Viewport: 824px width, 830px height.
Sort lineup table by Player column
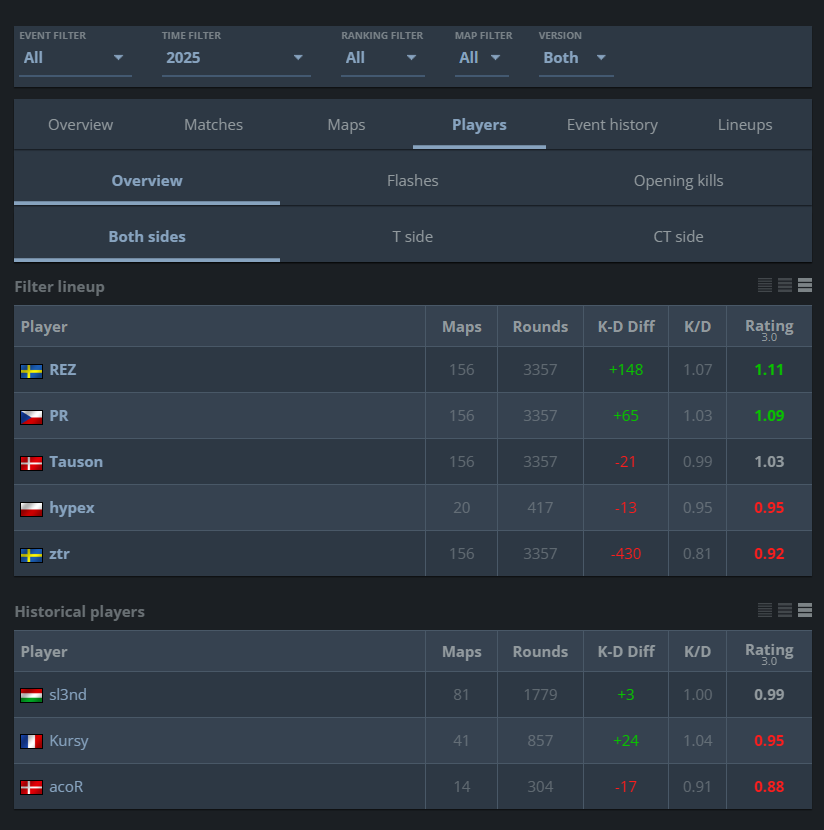point(220,327)
